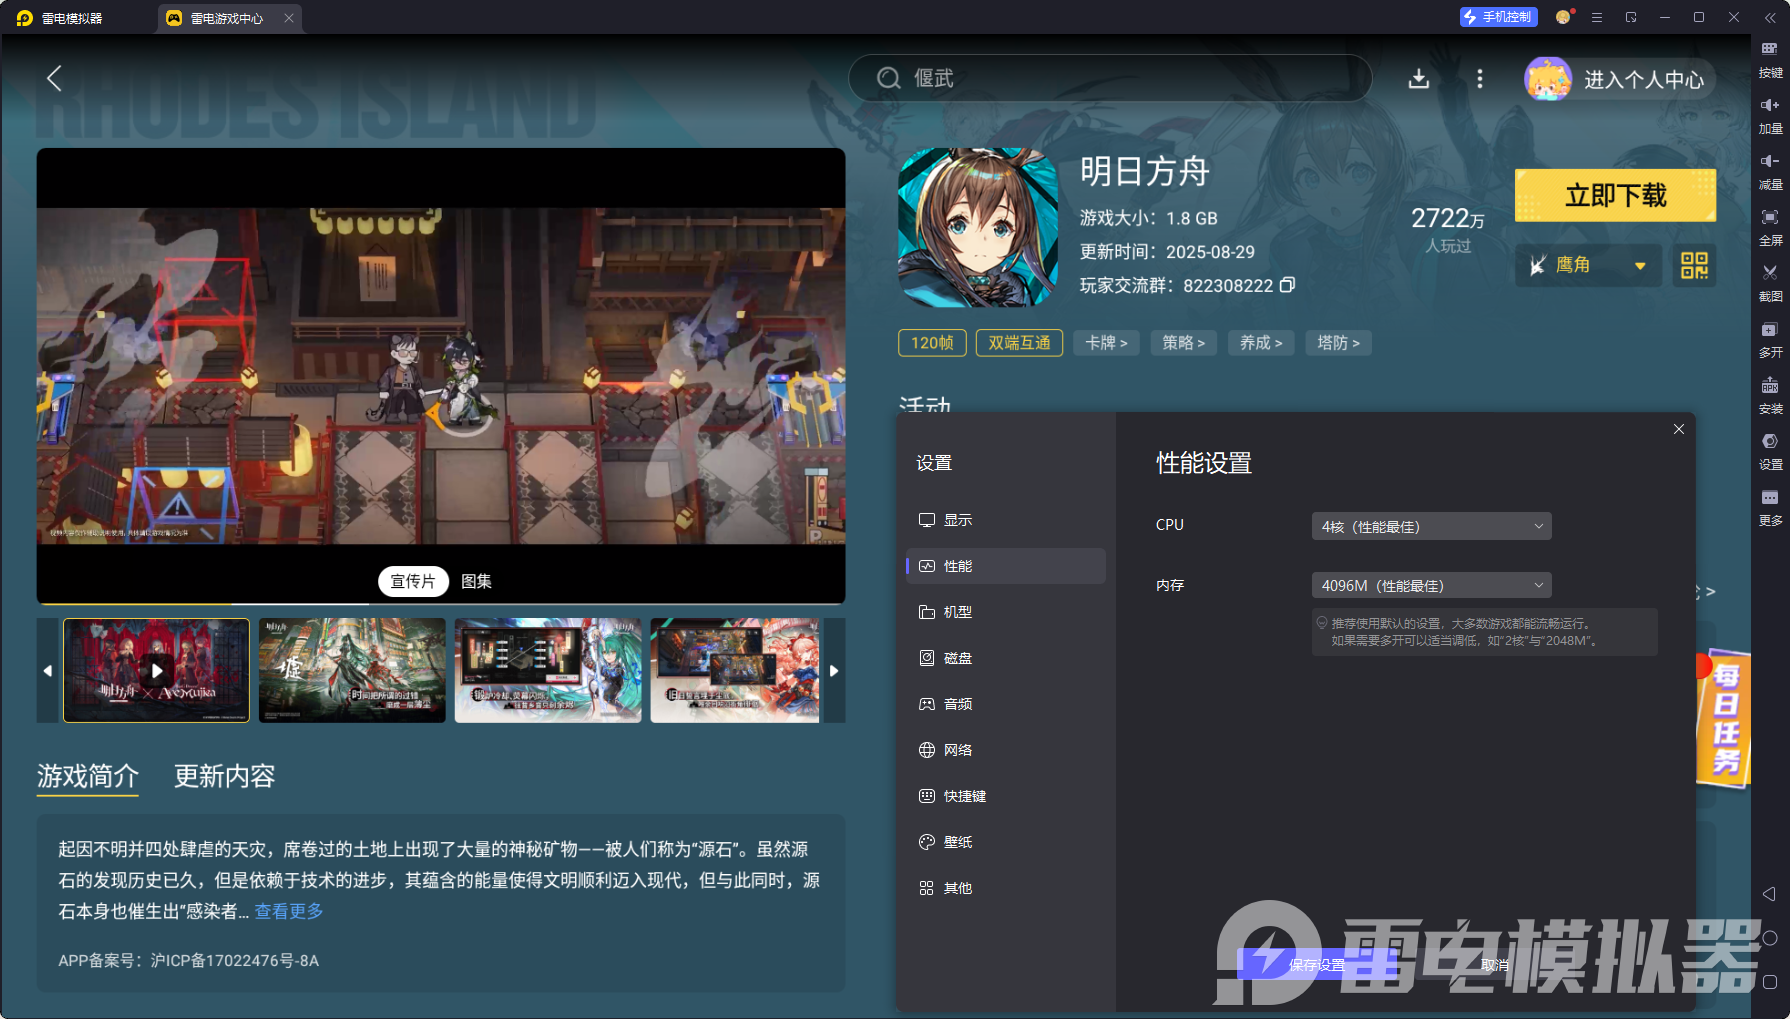Open the CPU cores dropdown
Viewport: 1790px width, 1019px height.
pyautogui.click(x=1431, y=526)
